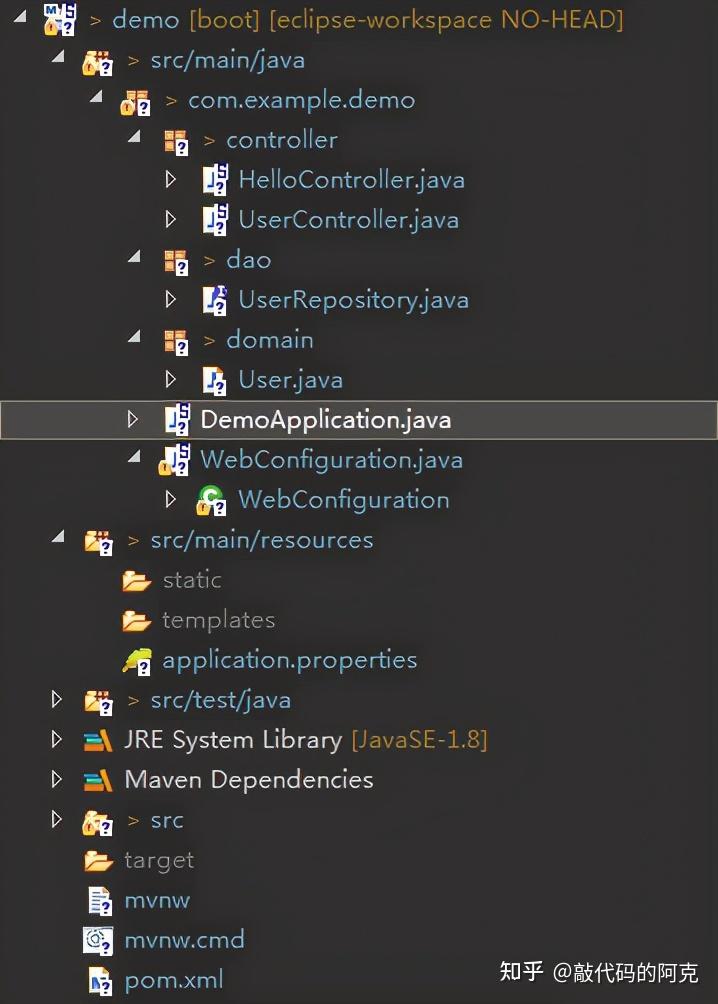Screen dimensions: 718x1004
Task: Select the target folder
Action: click(x=159, y=861)
